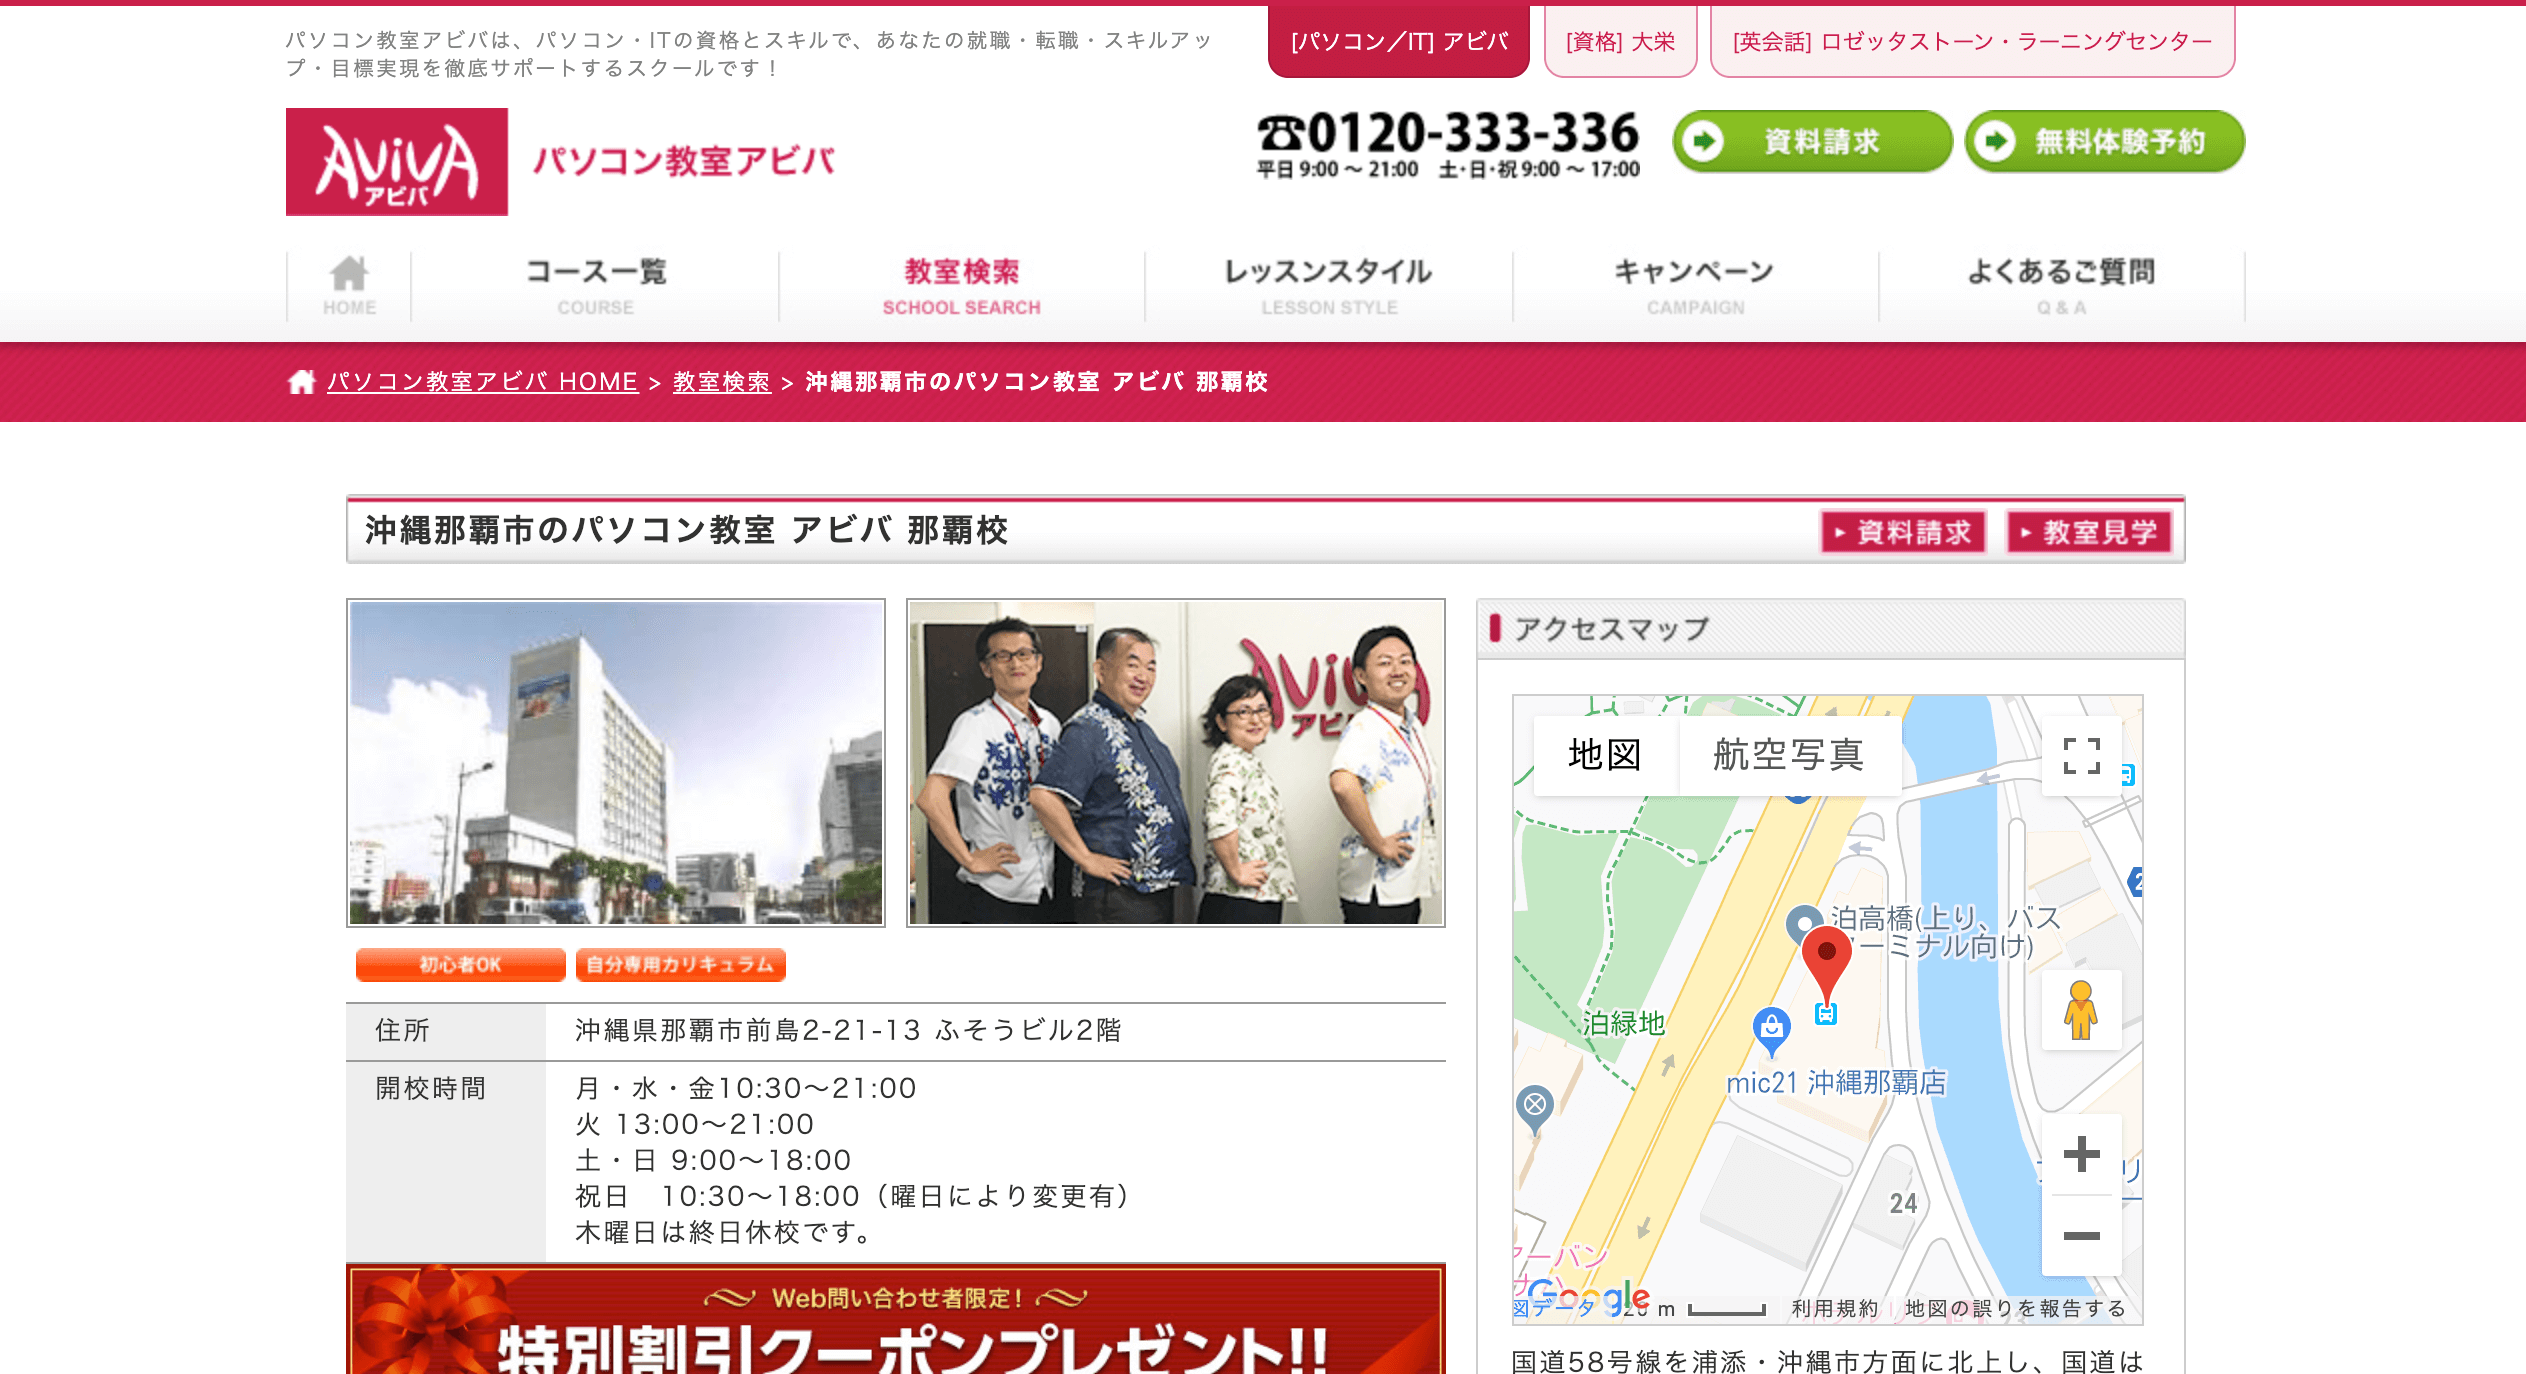Select the Street View pegman icon
This screenshot has width=2526, height=1374.
(2081, 1010)
